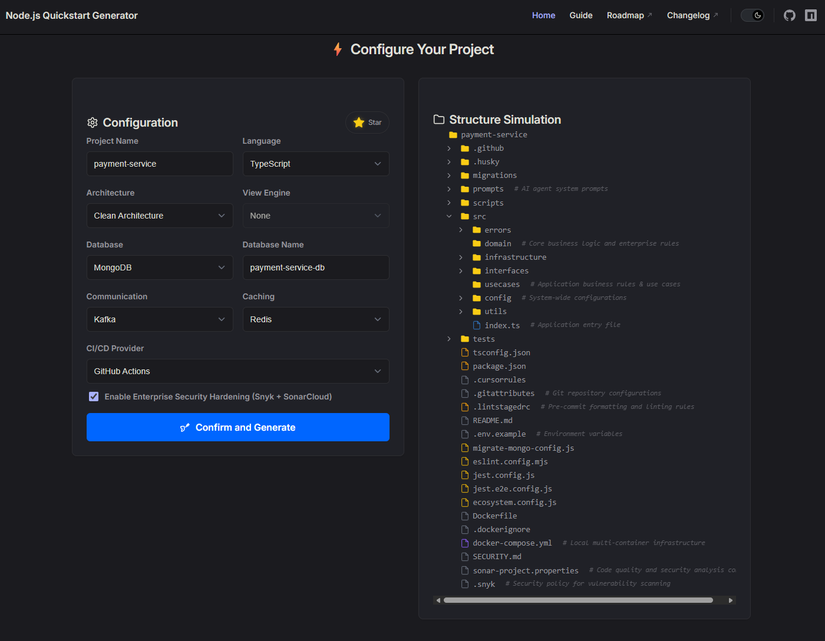
Task: Click the domain folder icon
Action: [x=477, y=243]
